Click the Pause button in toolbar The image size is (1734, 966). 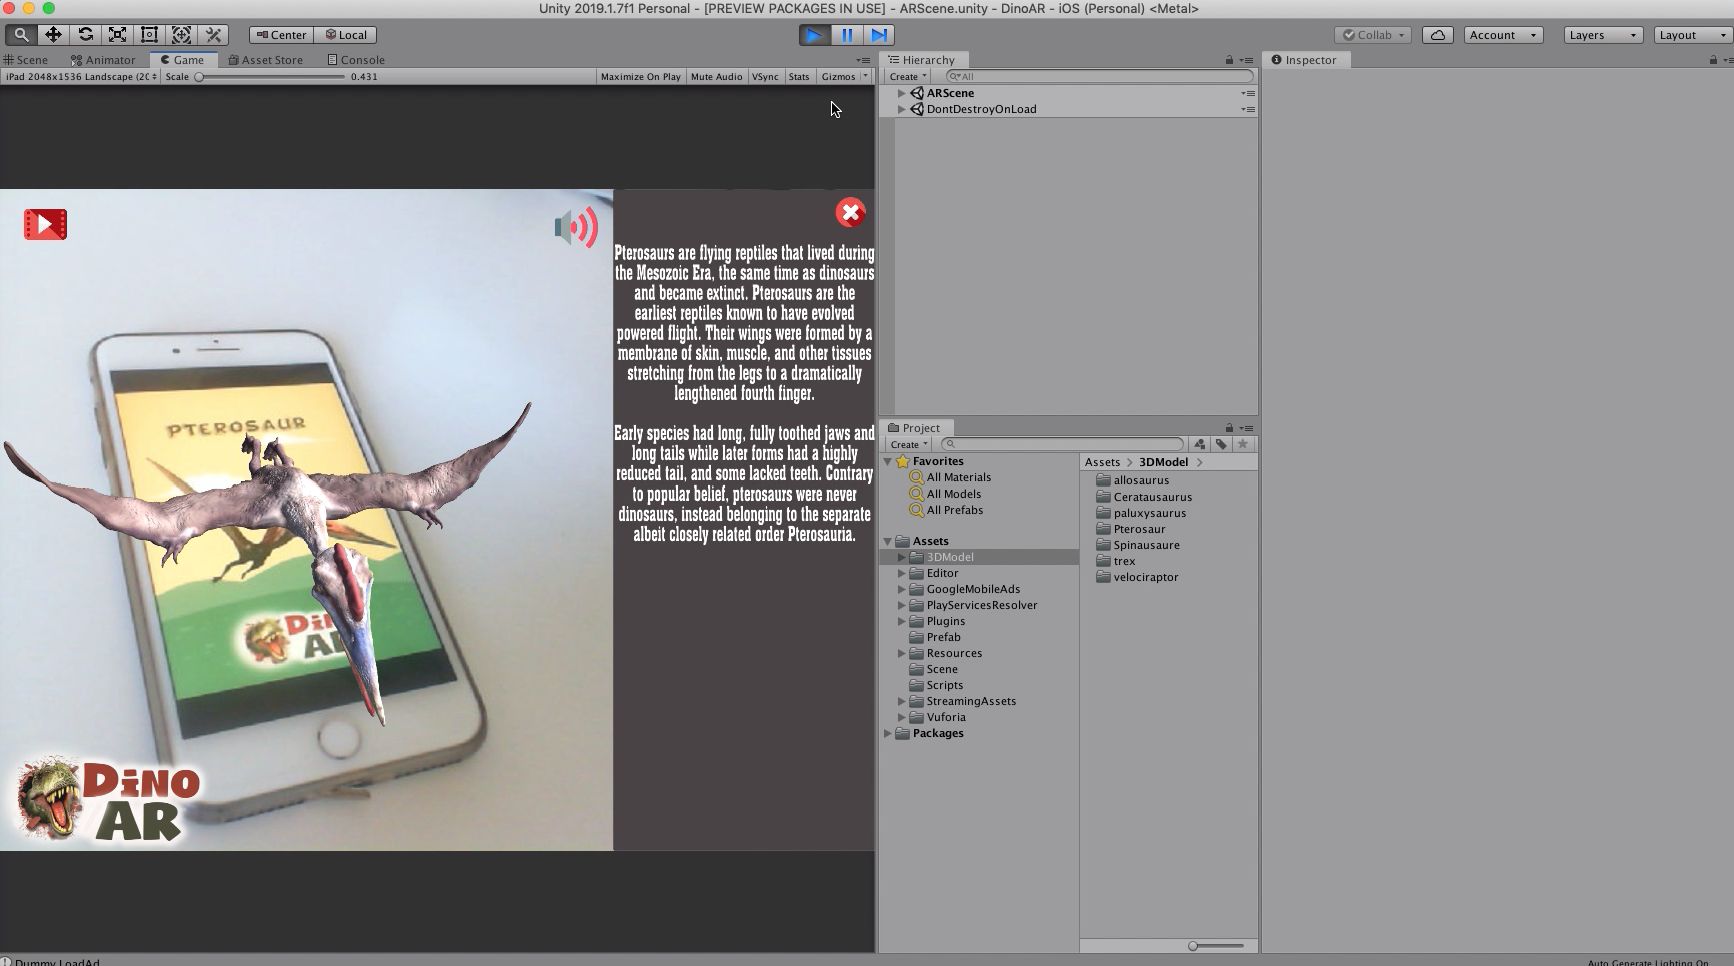pos(846,35)
